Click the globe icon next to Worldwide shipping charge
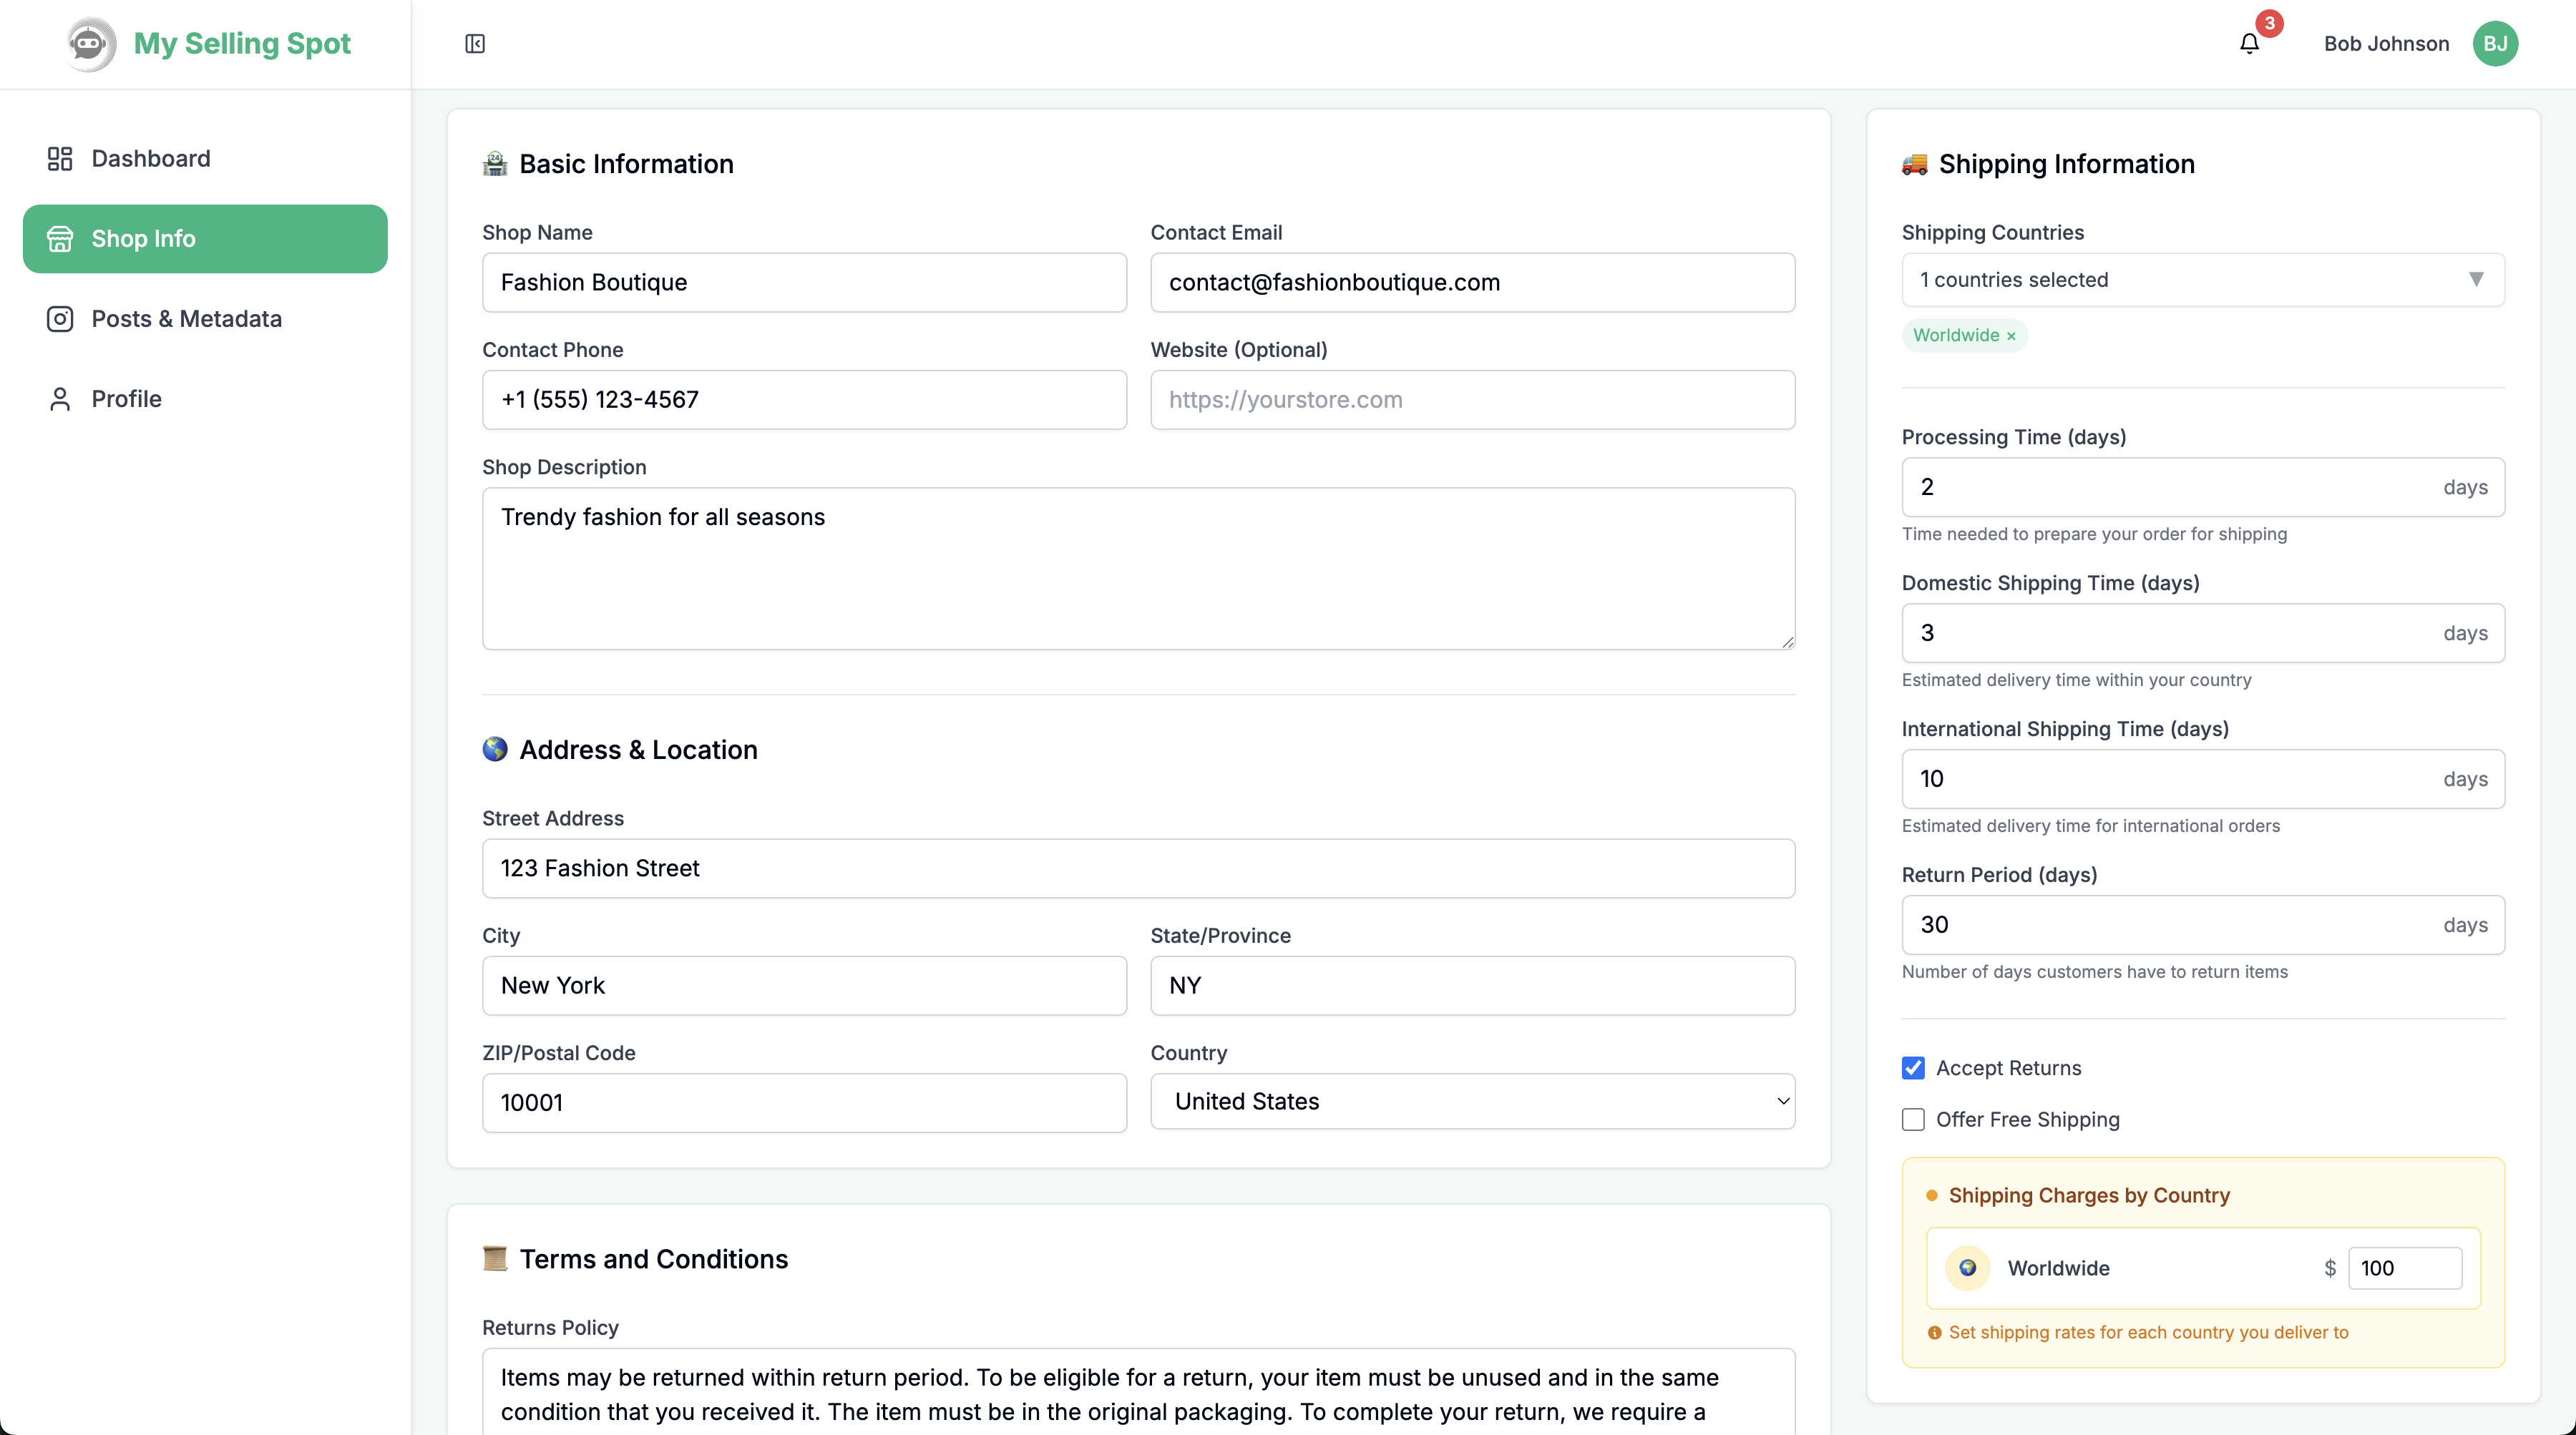This screenshot has width=2576, height=1435. pos(1968,1268)
